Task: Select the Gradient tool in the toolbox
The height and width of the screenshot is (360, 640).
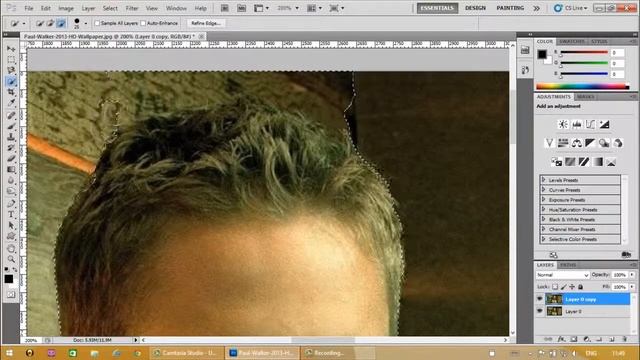Action: (11, 170)
